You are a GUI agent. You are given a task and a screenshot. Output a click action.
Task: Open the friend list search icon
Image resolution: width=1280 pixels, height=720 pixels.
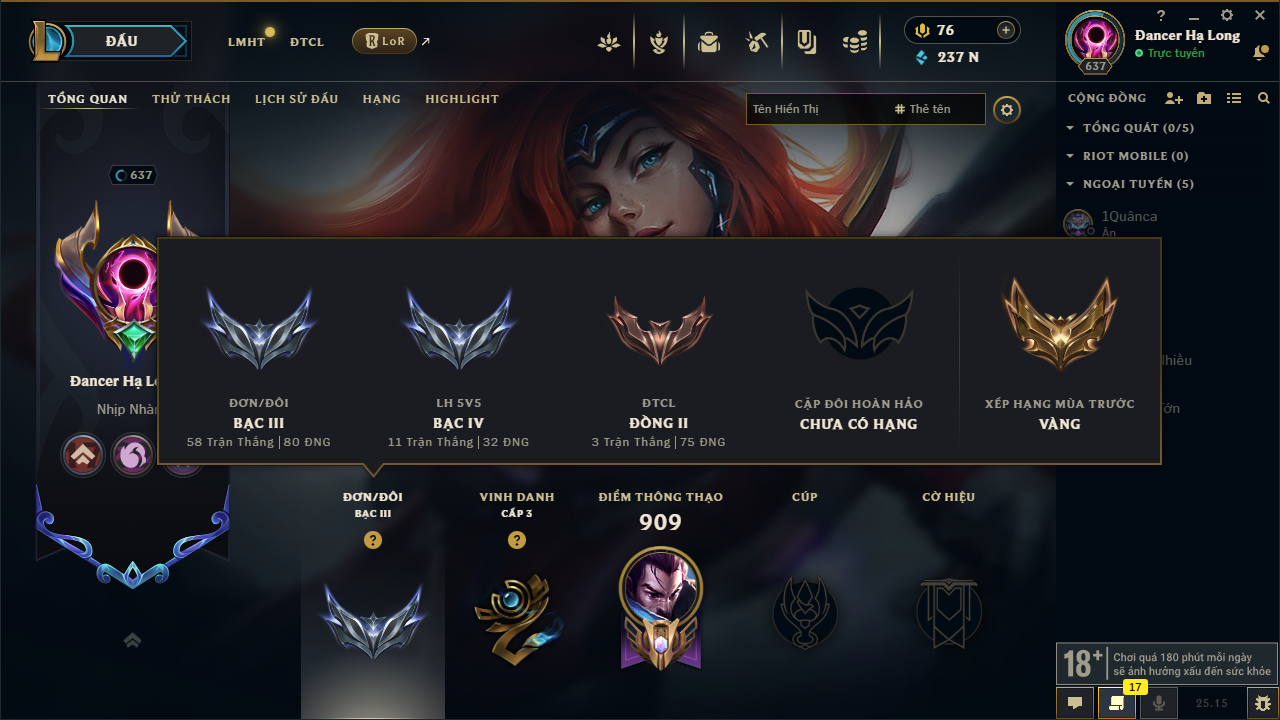click(x=1264, y=98)
